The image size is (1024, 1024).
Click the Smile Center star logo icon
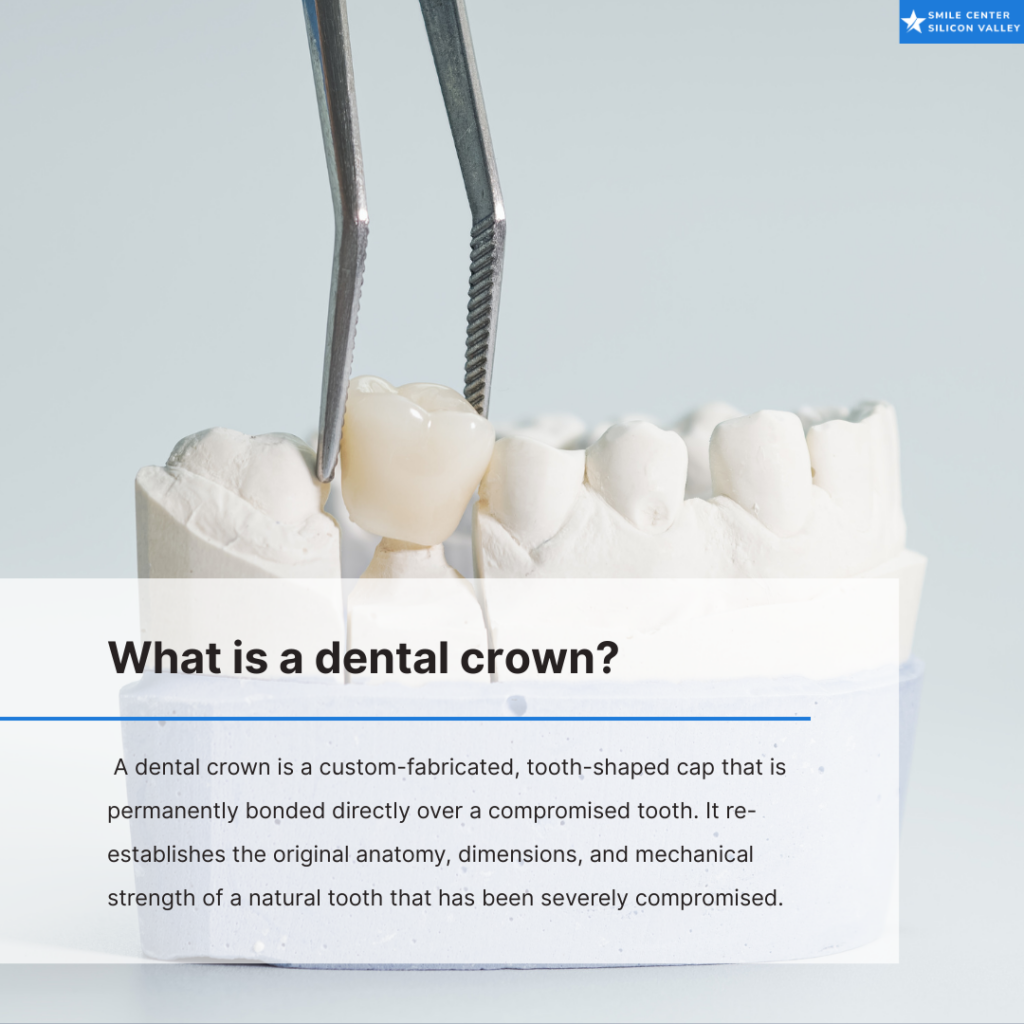913,22
